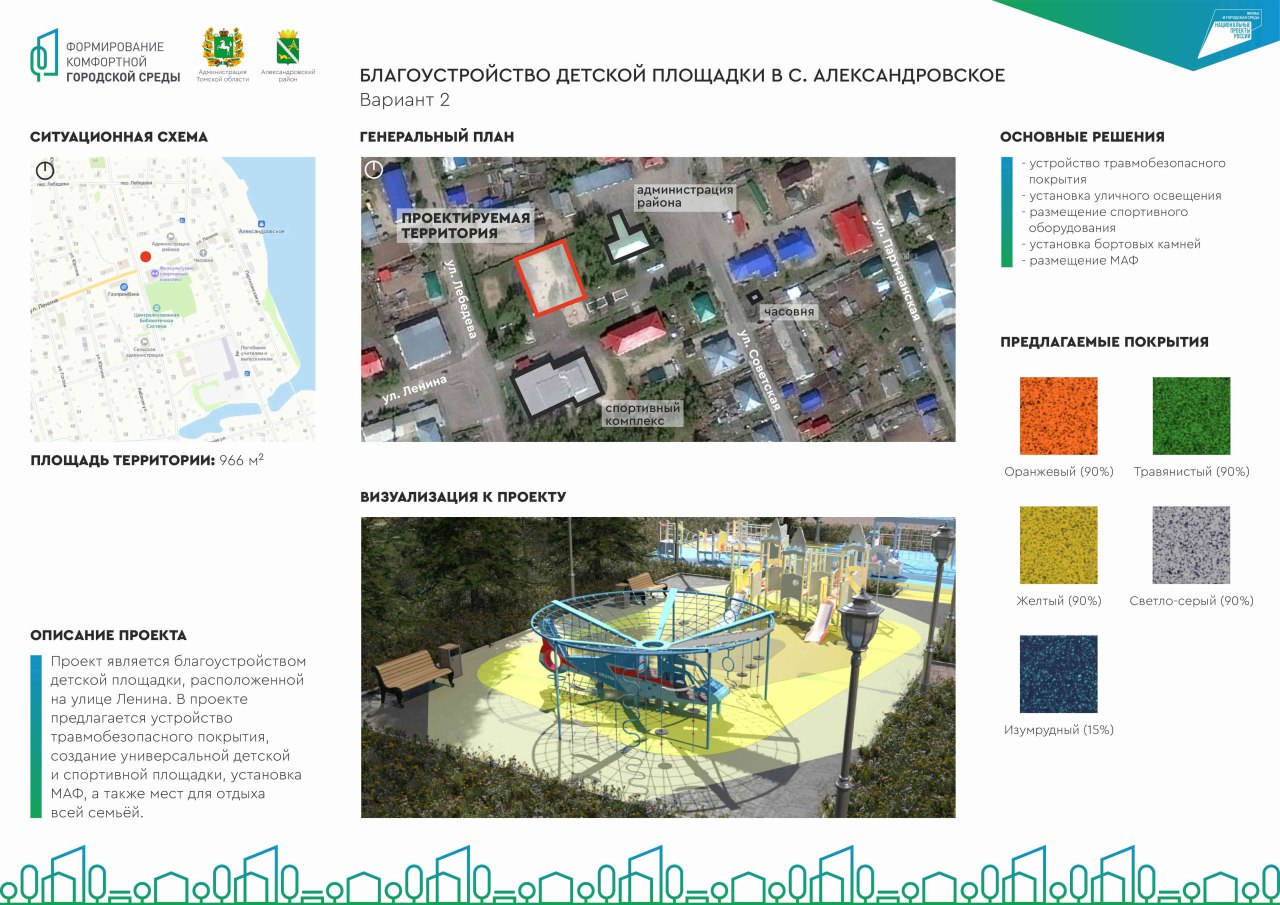Click the 'СИТУАЦИОННАЯ СХЕМА' heading

(x=119, y=137)
